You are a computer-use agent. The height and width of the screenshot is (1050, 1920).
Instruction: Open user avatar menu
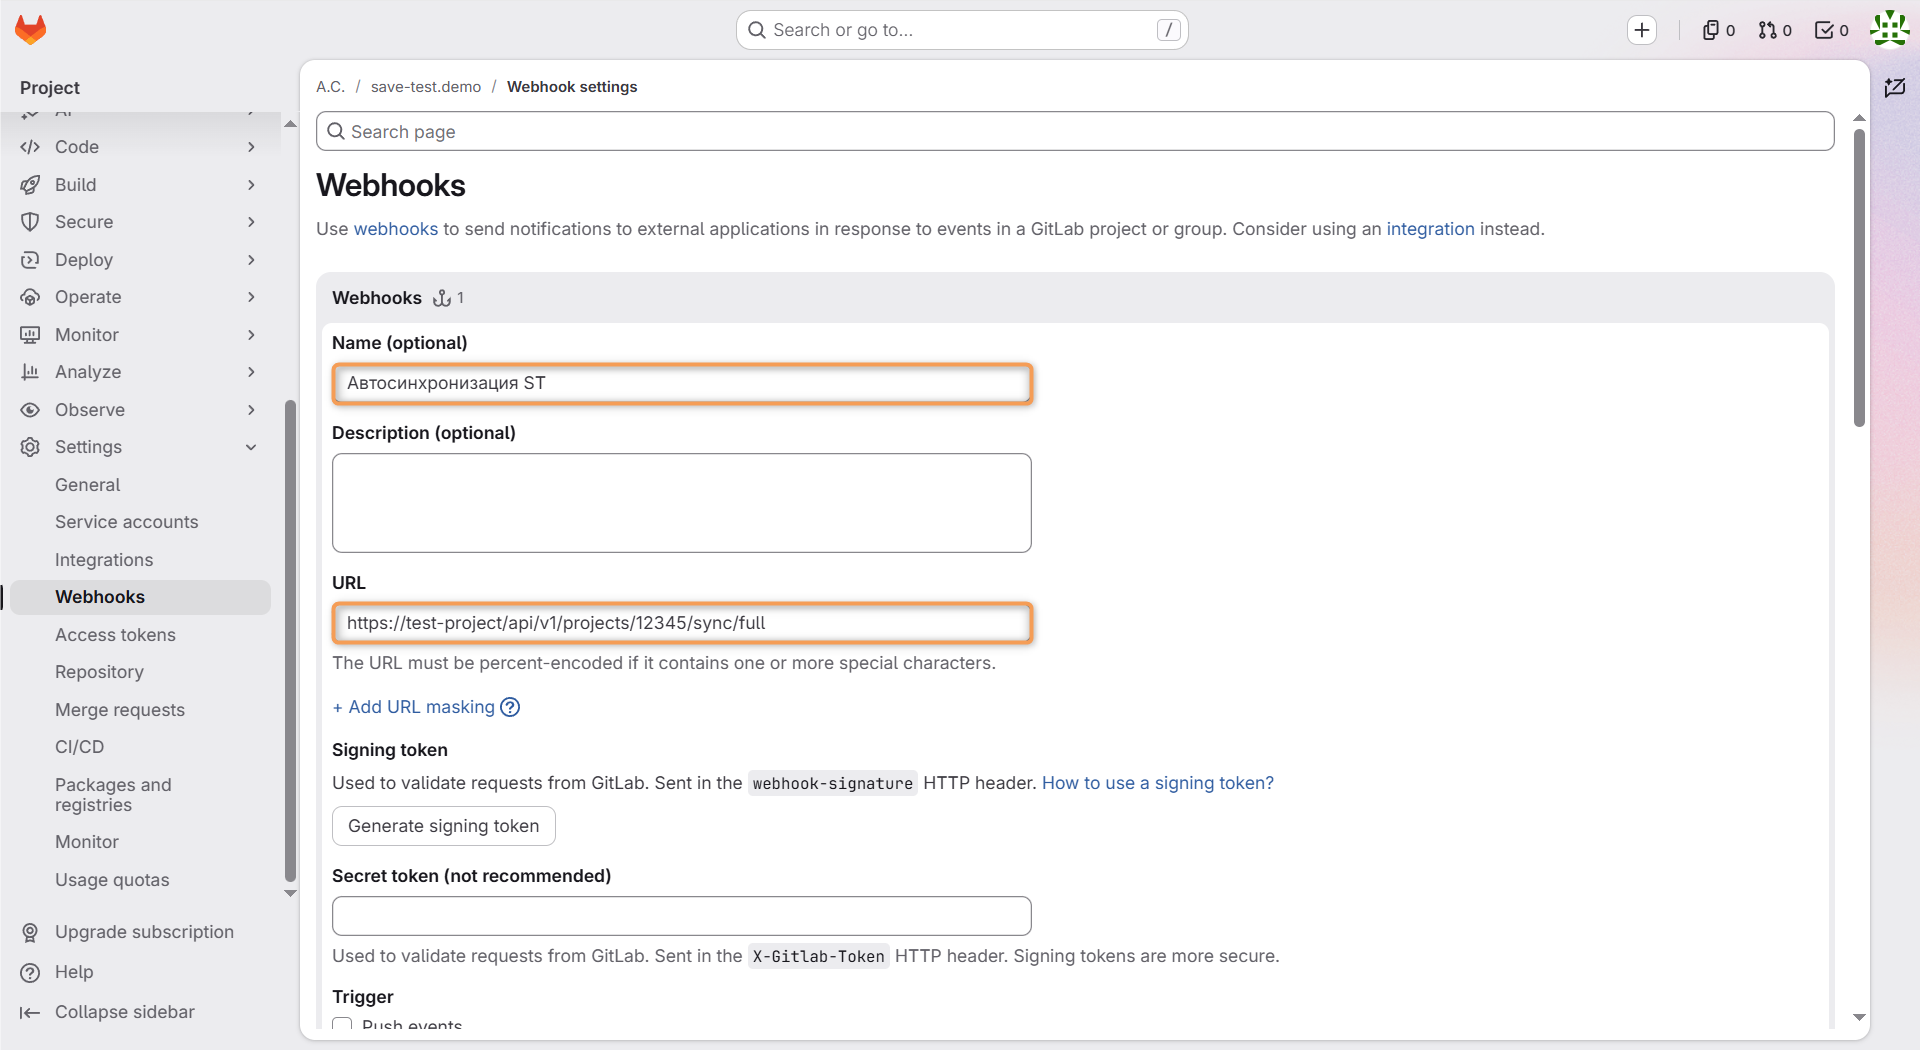1890,29
